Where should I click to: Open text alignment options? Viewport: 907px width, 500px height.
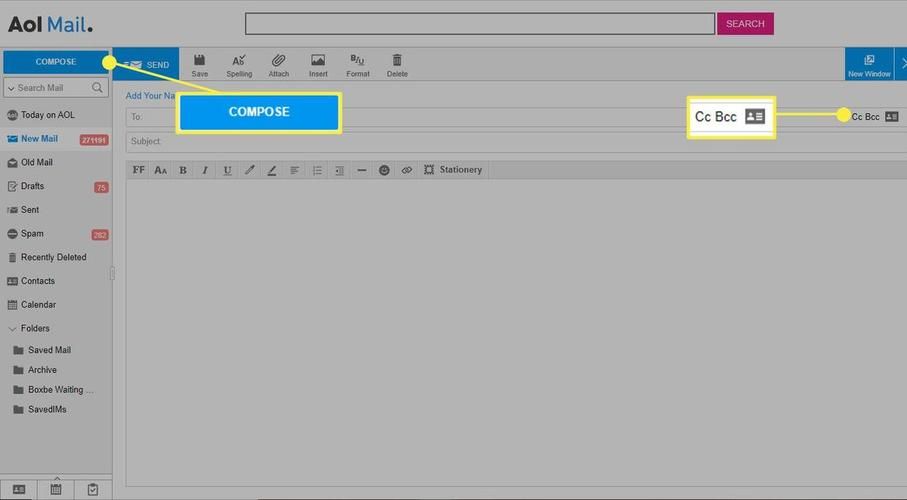point(294,170)
